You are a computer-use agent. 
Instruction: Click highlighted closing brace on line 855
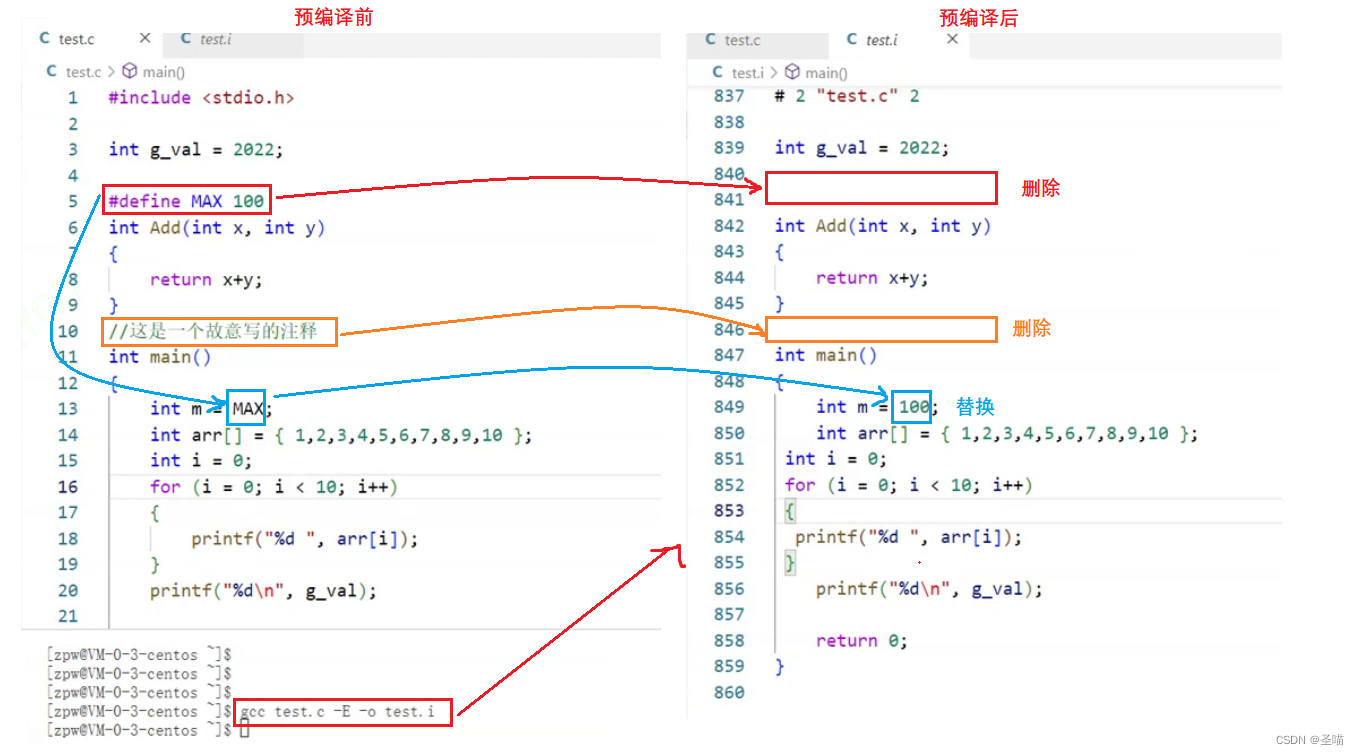(x=790, y=564)
